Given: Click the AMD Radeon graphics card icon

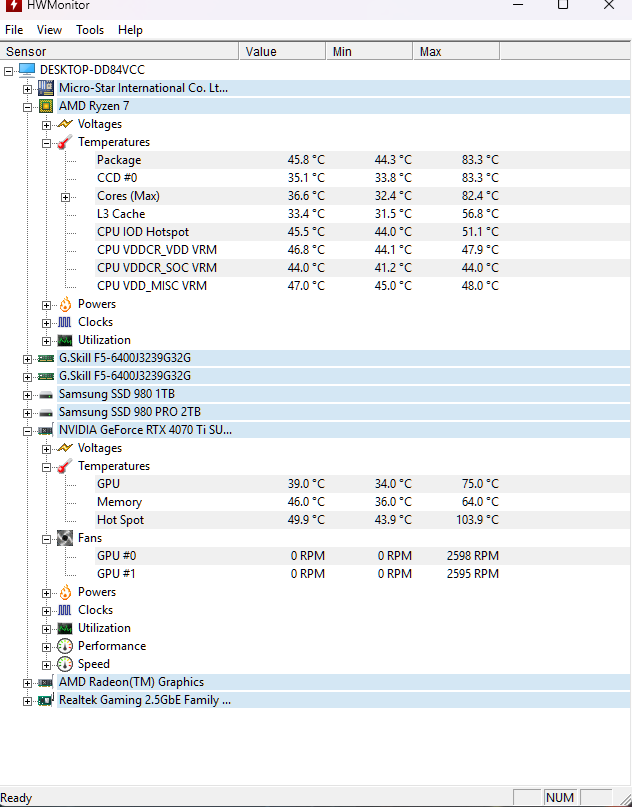Looking at the screenshot, I should pos(46,682).
